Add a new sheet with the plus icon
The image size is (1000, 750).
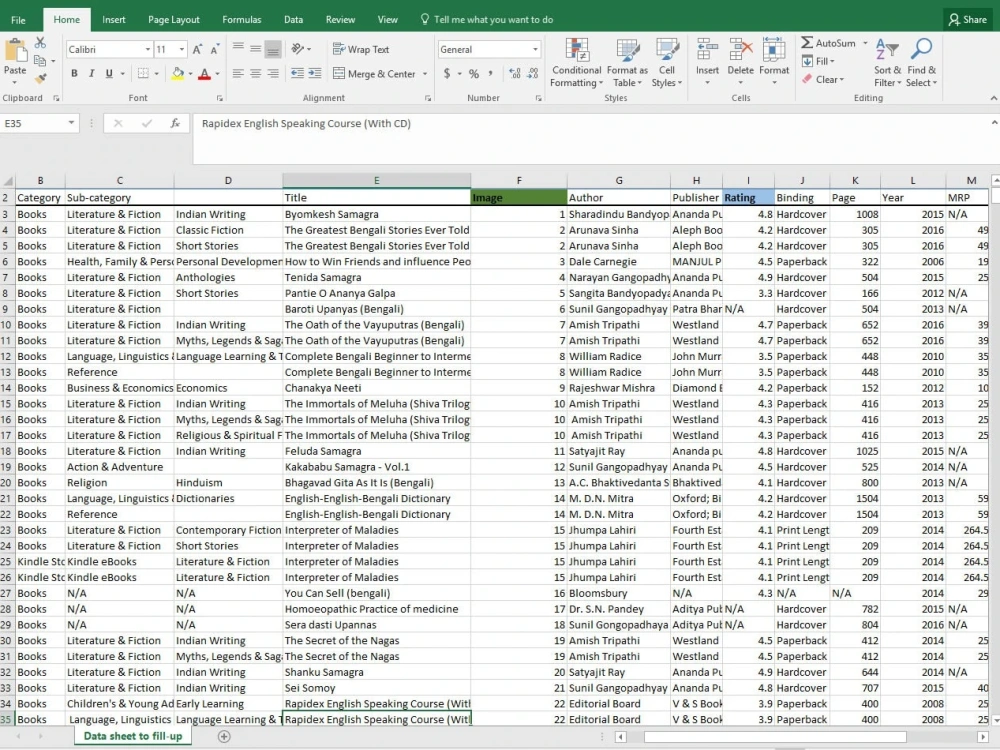pos(224,737)
